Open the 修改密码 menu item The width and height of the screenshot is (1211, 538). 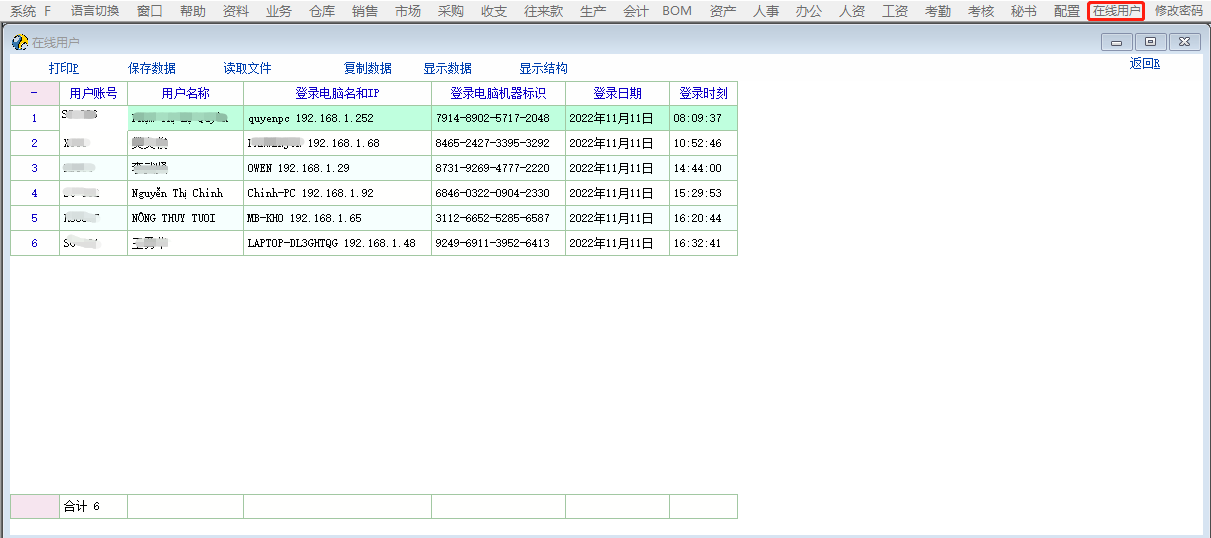(1178, 11)
